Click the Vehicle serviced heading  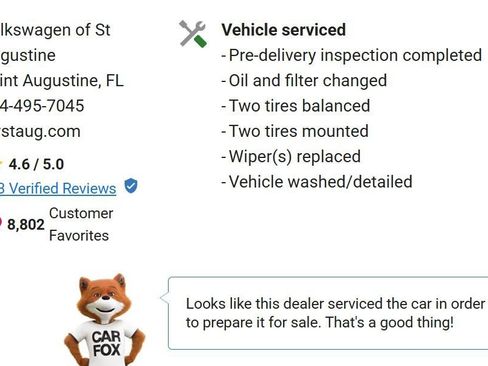click(x=284, y=30)
